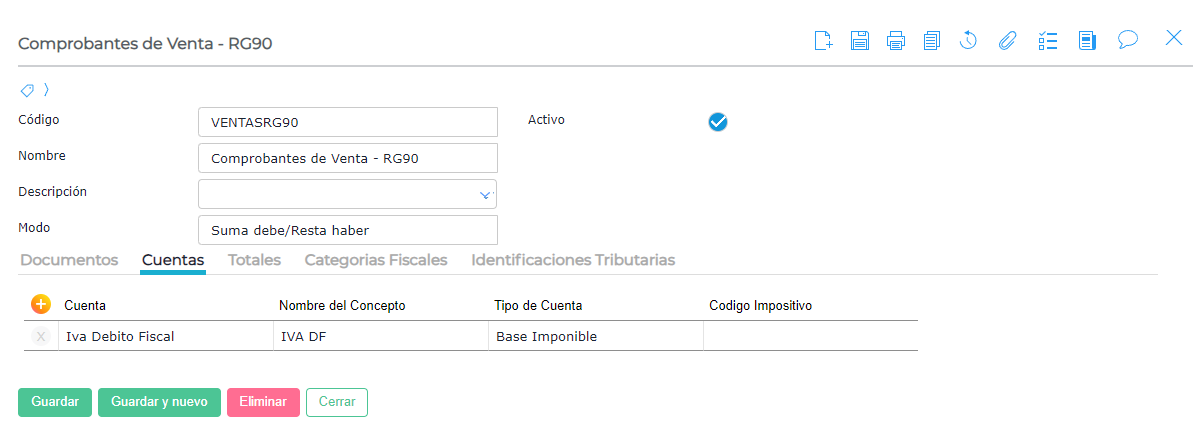Click the save floppy disk icon
The image size is (1193, 428).
point(859,40)
